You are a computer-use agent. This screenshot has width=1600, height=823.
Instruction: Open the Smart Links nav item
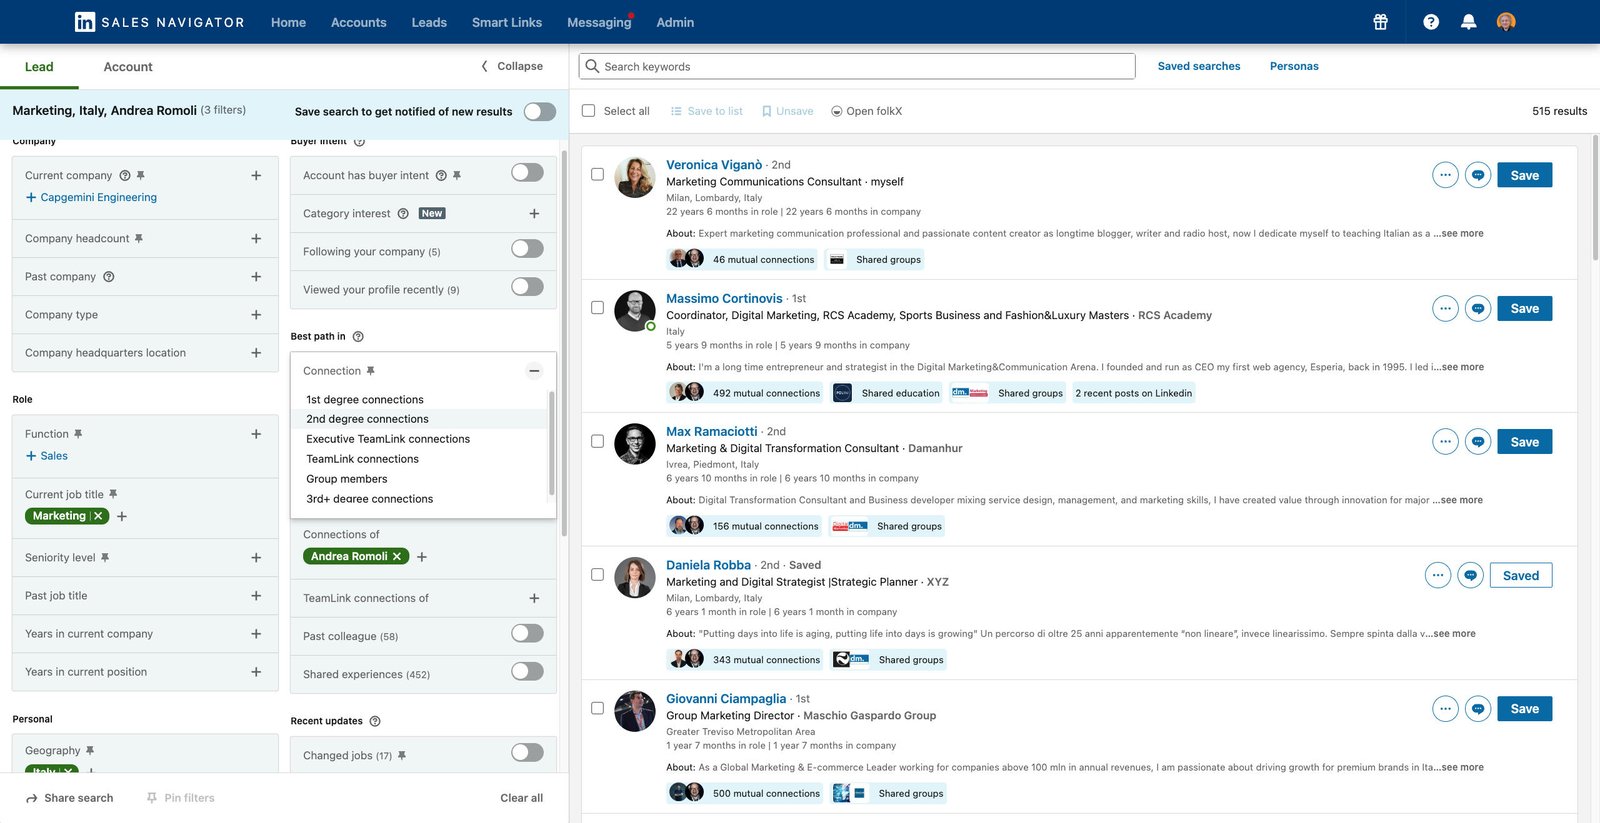(x=507, y=22)
